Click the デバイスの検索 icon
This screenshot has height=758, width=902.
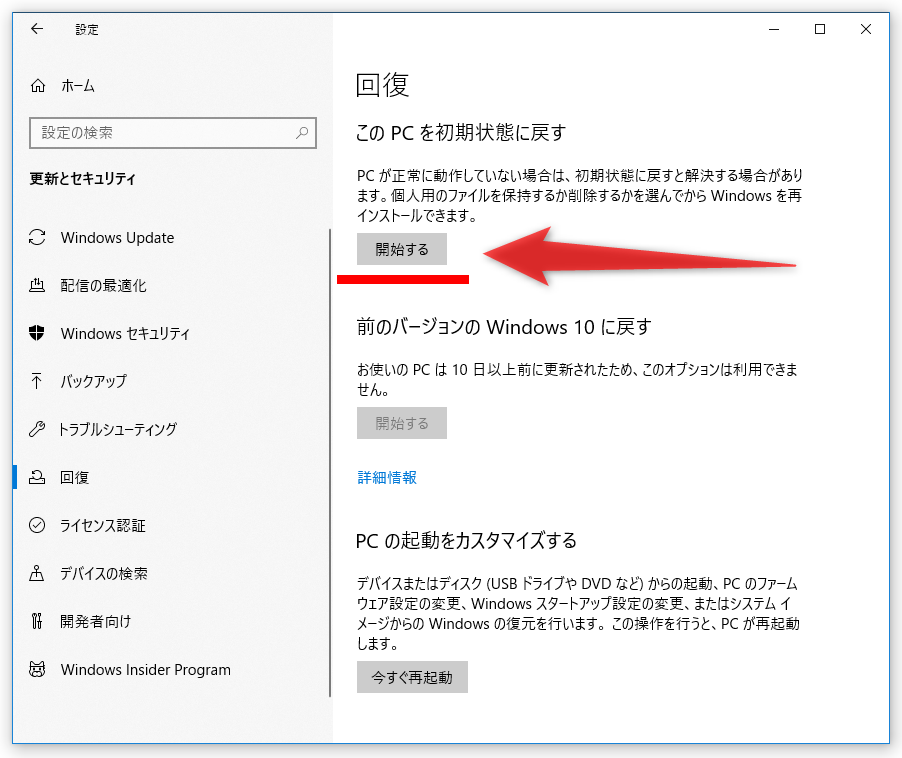tap(37, 573)
